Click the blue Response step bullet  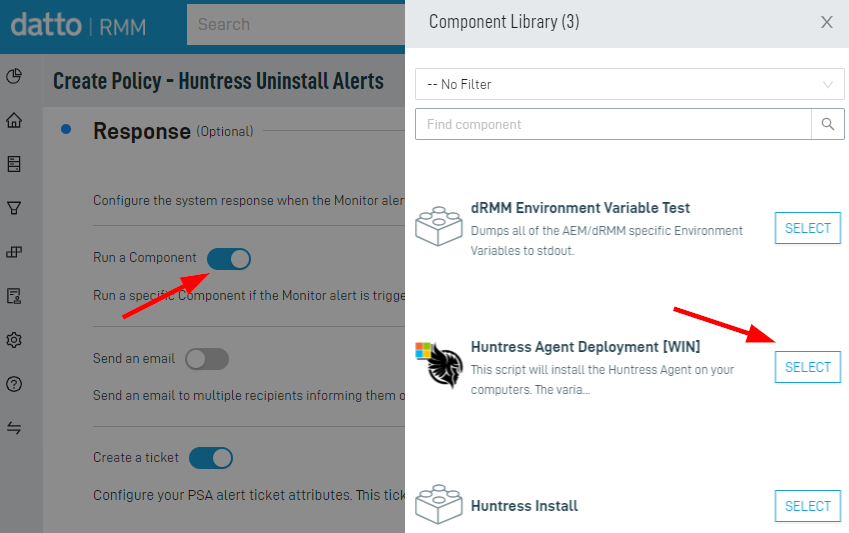pos(66,129)
